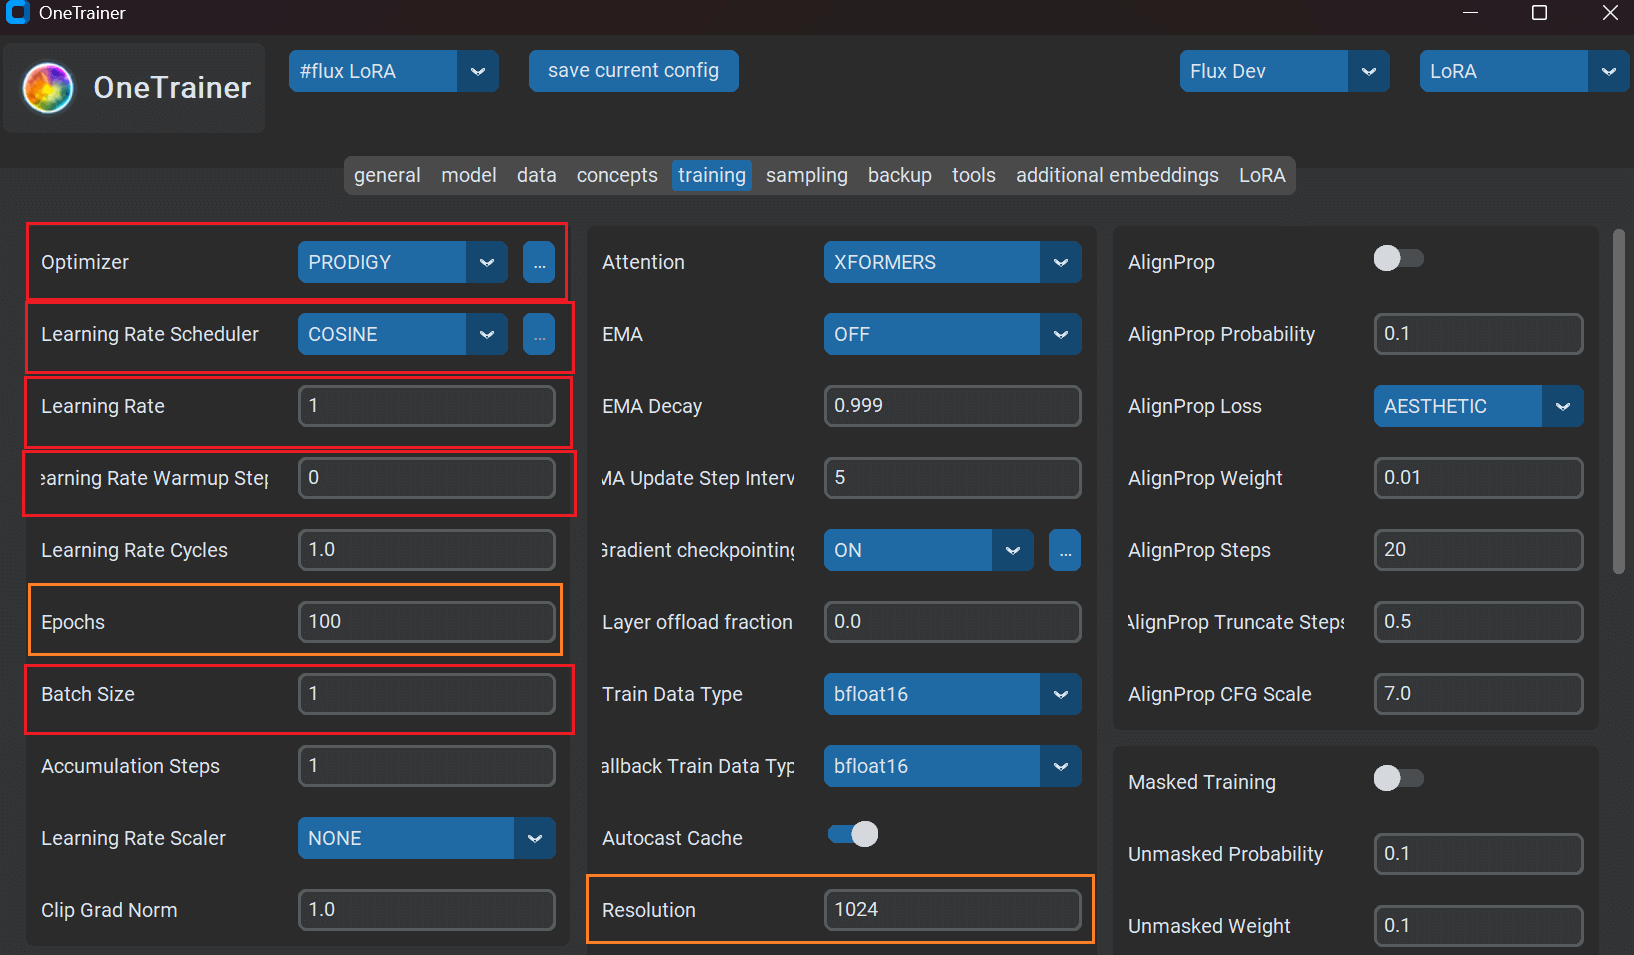The width and height of the screenshot is (1634, 955).
Task: Open the Flux Dev model type dropdown
Action: point(1284,71)
